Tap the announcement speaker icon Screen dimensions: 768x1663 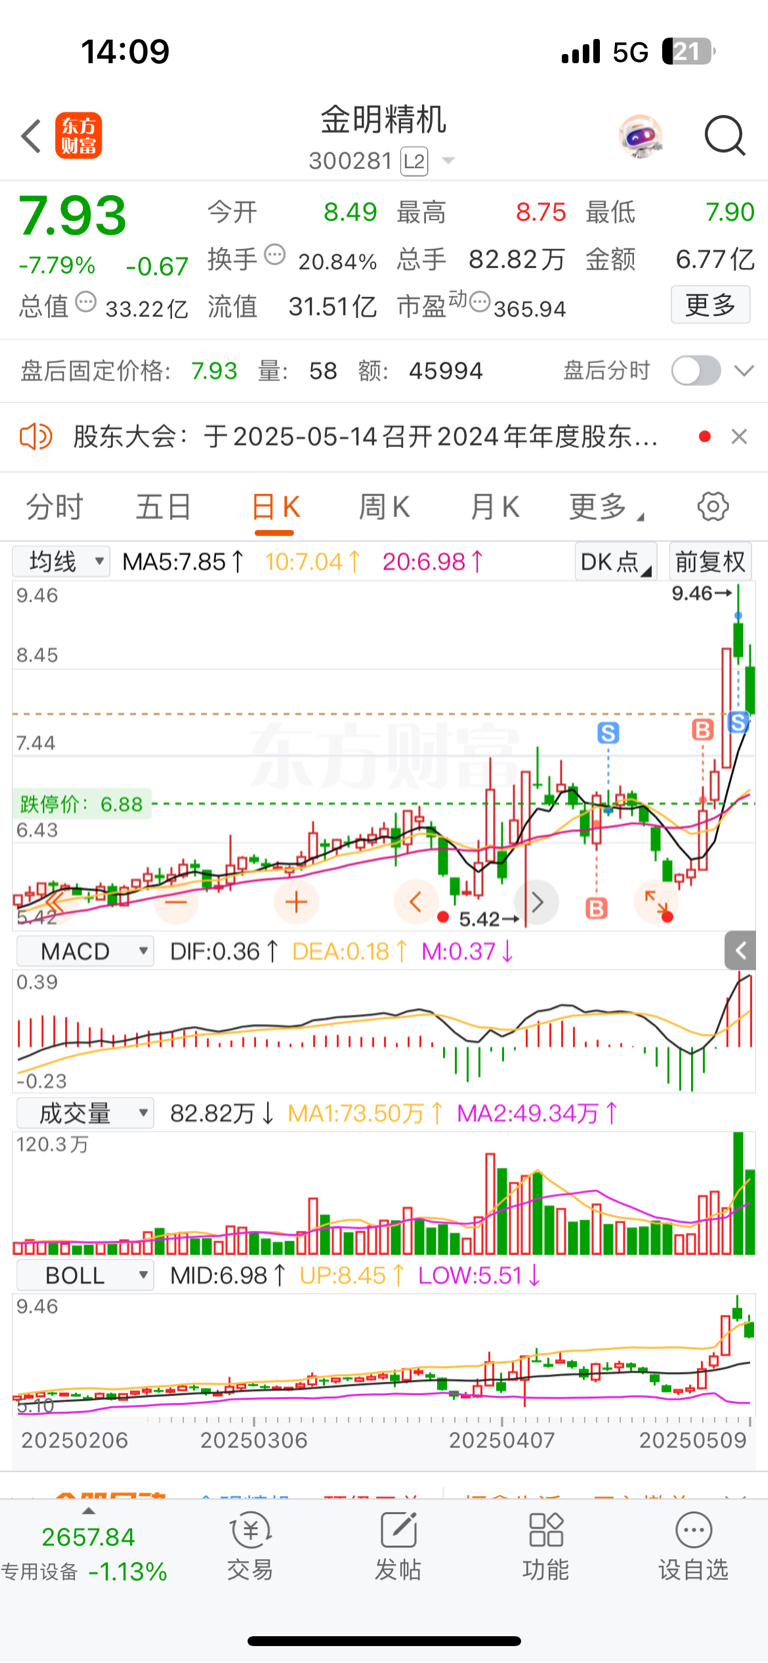click(36, 436)
